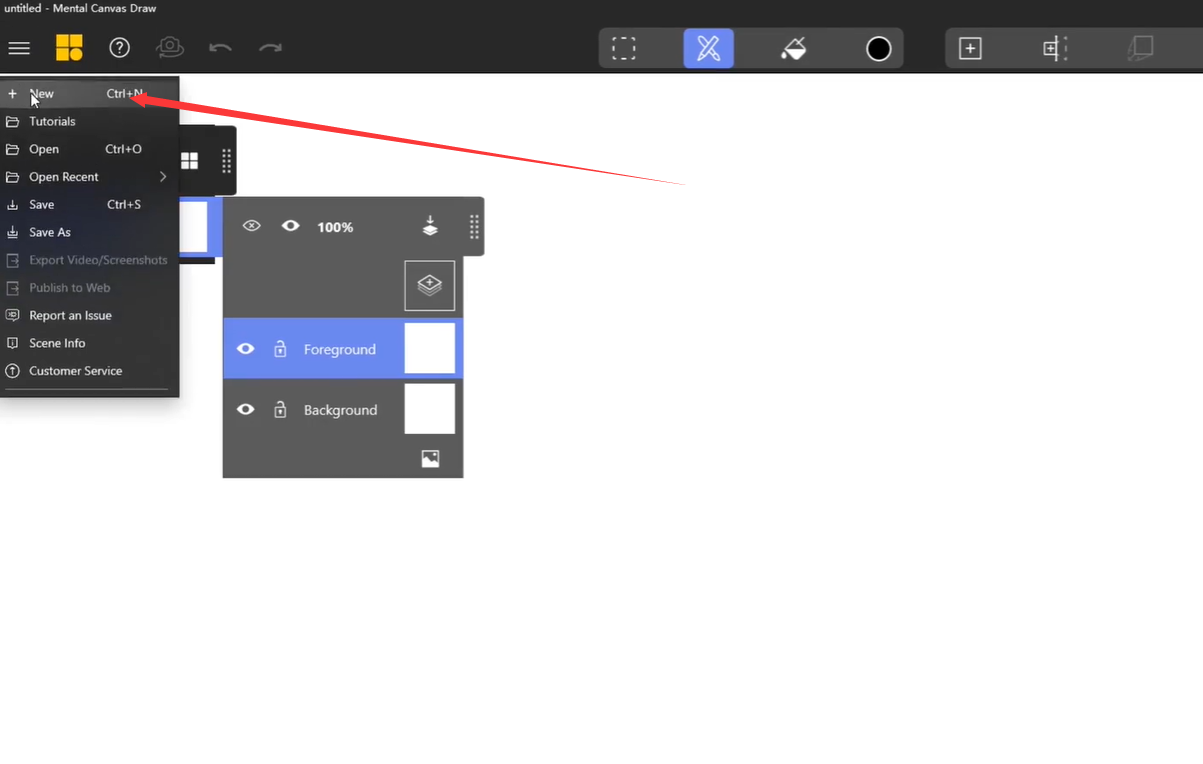Toggle the Background layer lock
The width and height of the screenshot is (1203, 764).
point(280,409)
